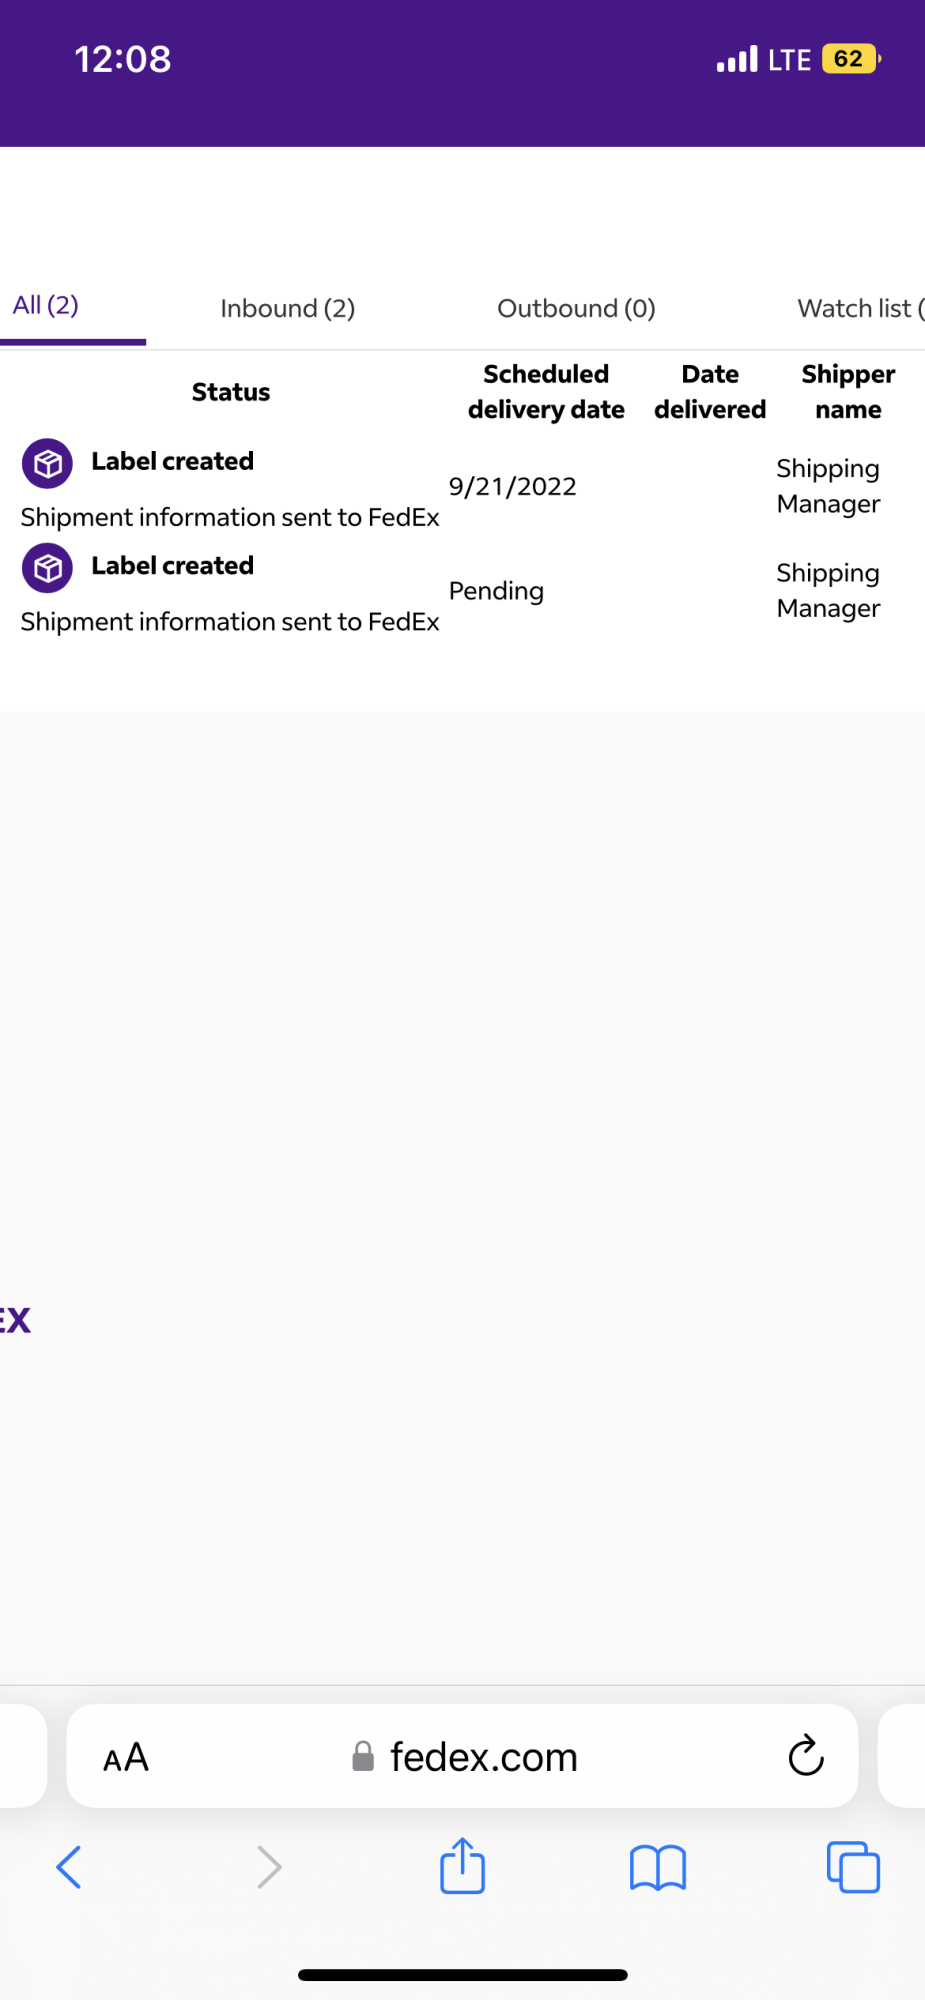Screen dimensions: 925x2000
Task: Switch to the Outbound (0) tab
Action: click(576, 308)
